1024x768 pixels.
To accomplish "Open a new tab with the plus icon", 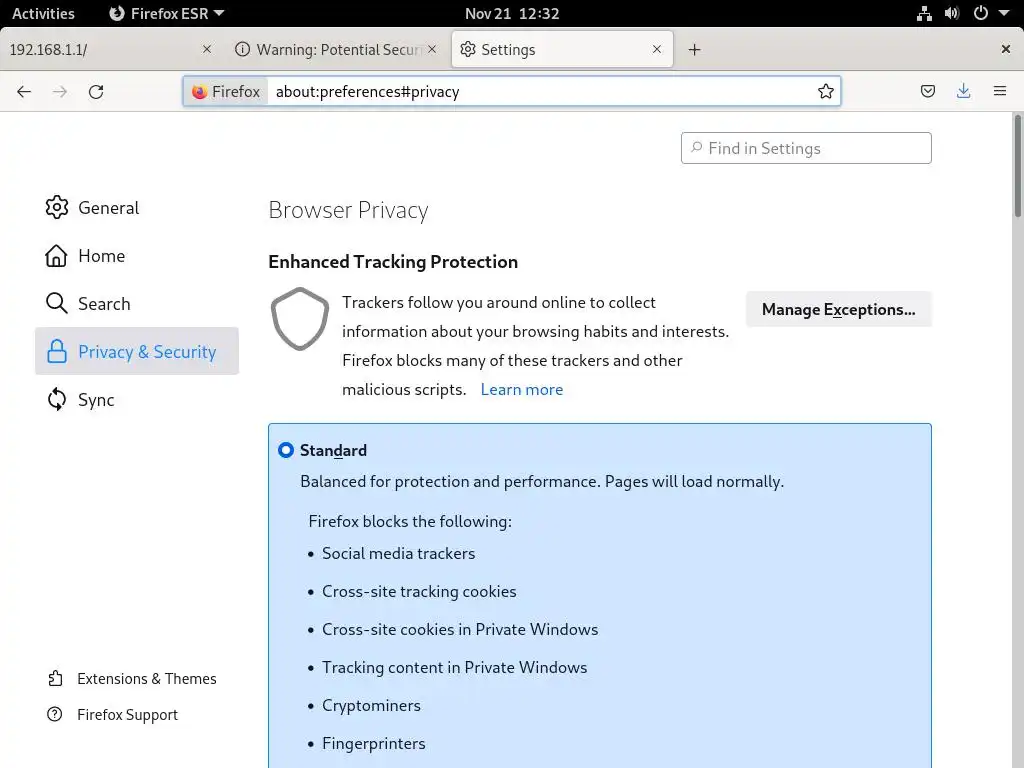I will click(x=694, y=49).
